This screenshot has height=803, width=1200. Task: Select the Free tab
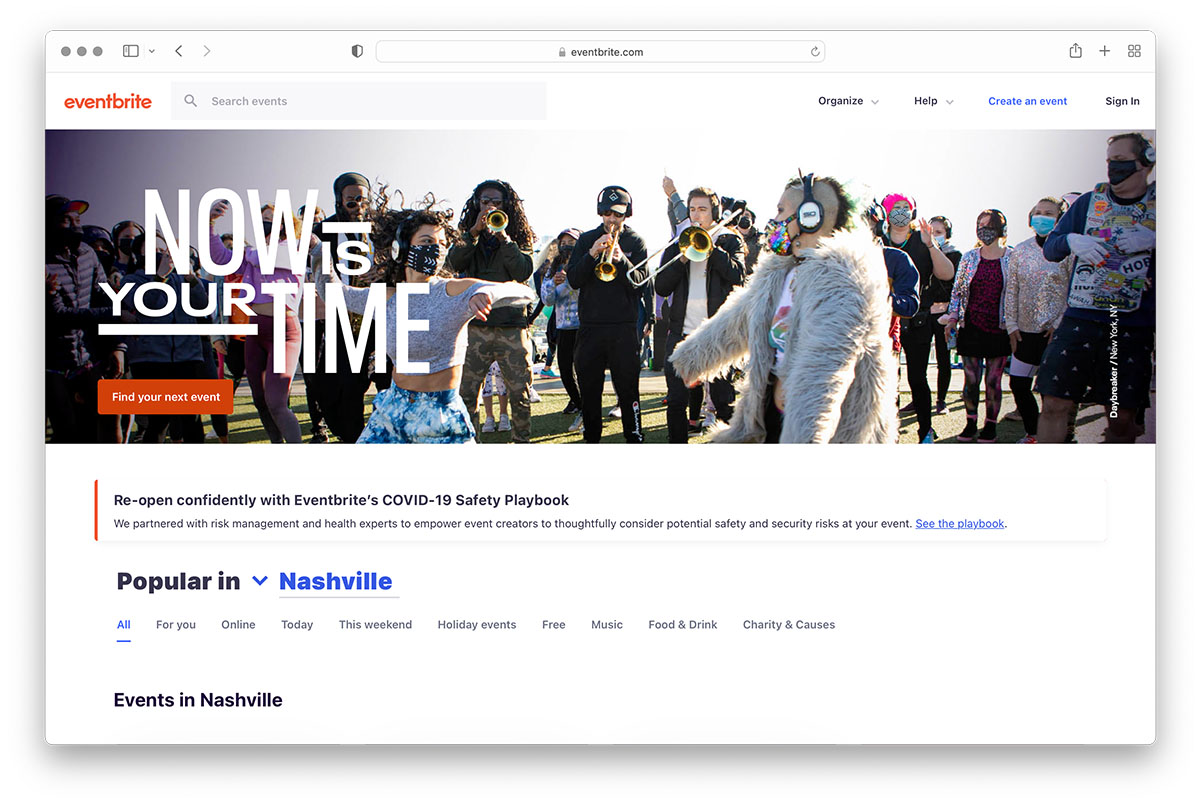coord(554,625)
